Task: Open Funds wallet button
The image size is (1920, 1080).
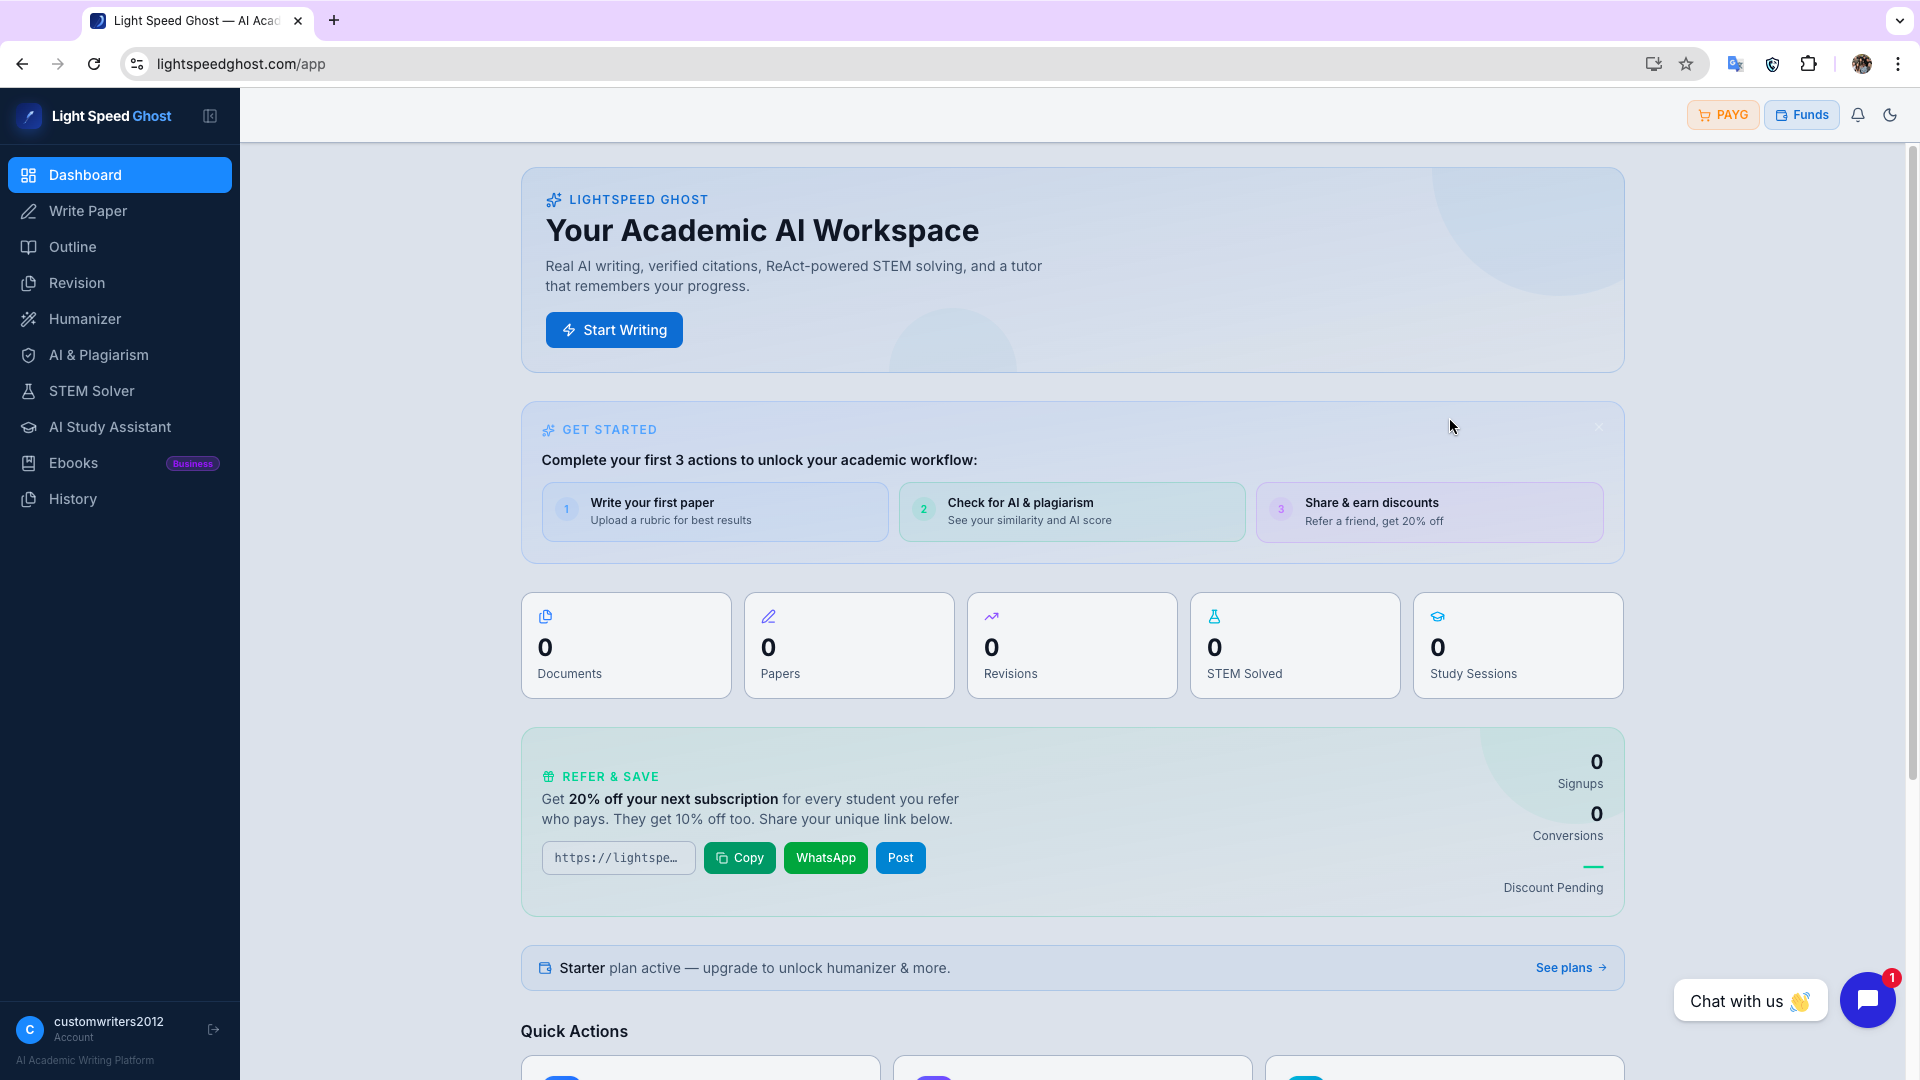Action: pyautogui.click(x=1802, y=115)
